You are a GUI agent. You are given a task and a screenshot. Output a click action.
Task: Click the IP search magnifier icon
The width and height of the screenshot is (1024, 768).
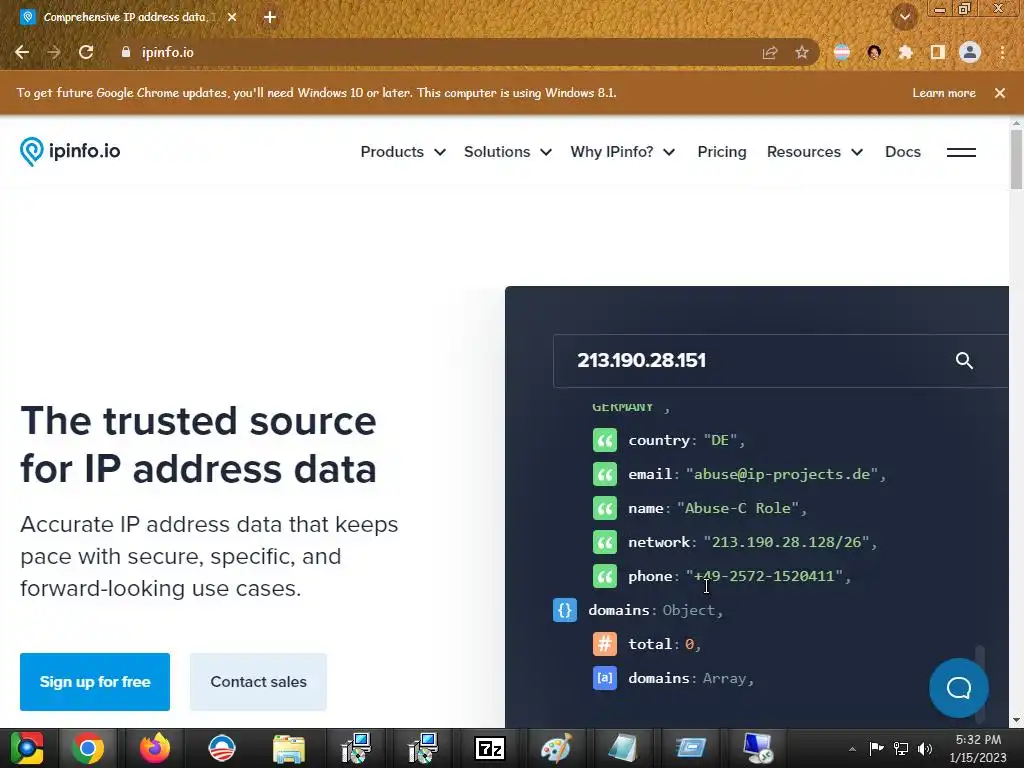click(964, 360)
